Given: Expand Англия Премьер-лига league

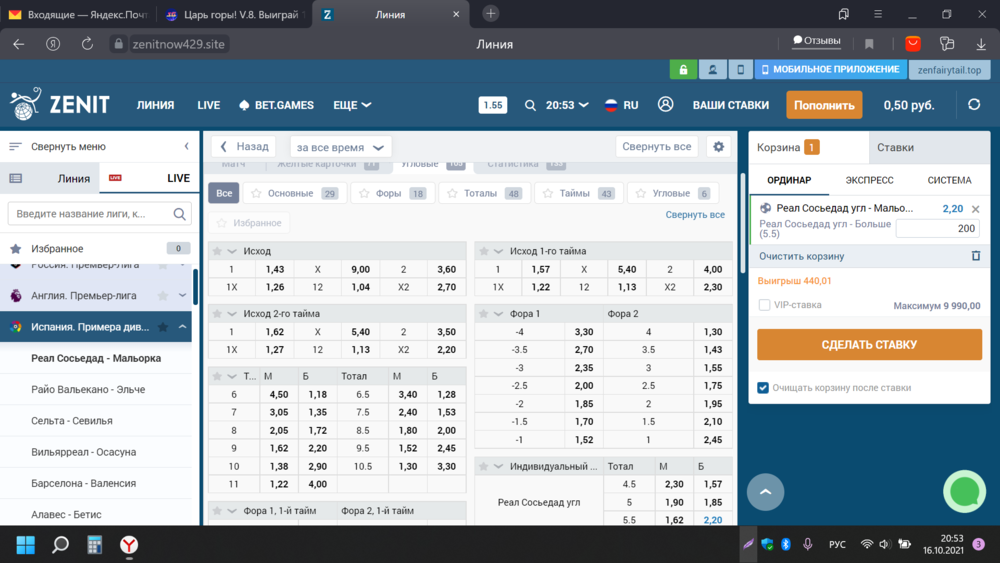Looking at the screenshot, I should click(182, 296).
